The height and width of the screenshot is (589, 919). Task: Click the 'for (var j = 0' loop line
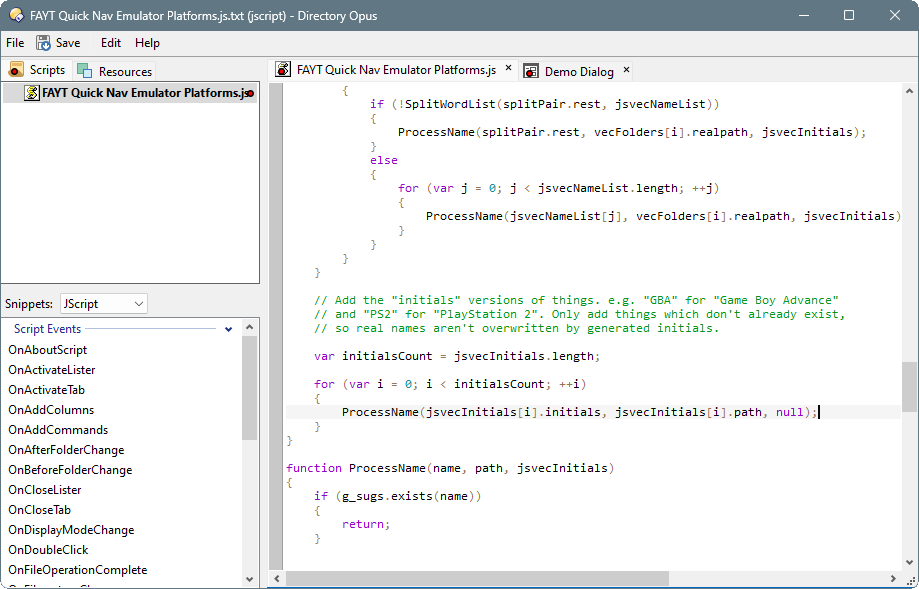click(559, 188)
